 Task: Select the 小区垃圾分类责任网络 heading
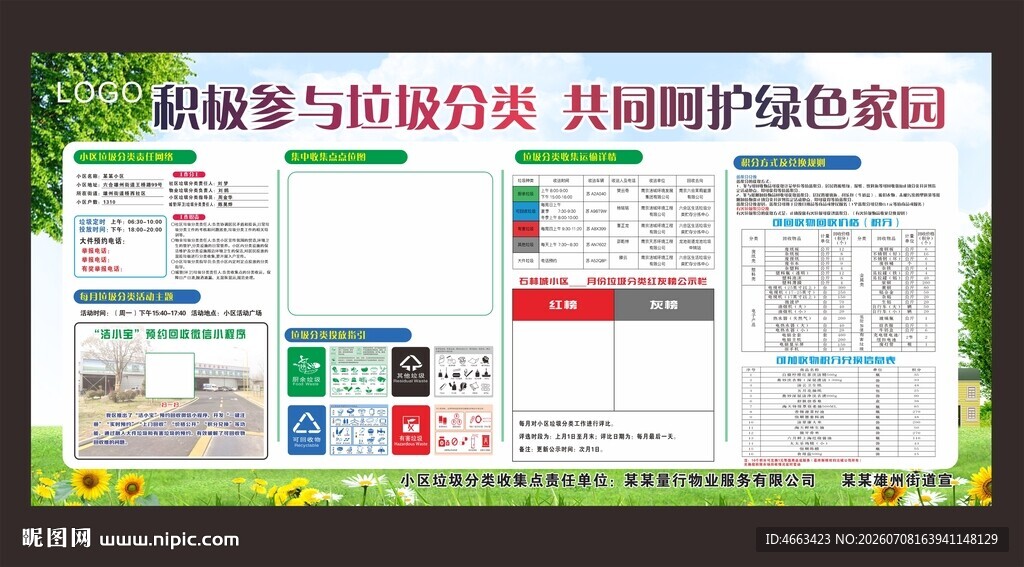[x=135, y=157]
